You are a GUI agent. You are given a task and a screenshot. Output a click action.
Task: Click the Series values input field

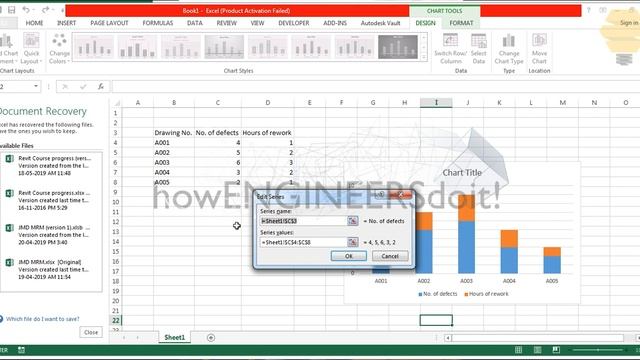click(x=303, y=242)
